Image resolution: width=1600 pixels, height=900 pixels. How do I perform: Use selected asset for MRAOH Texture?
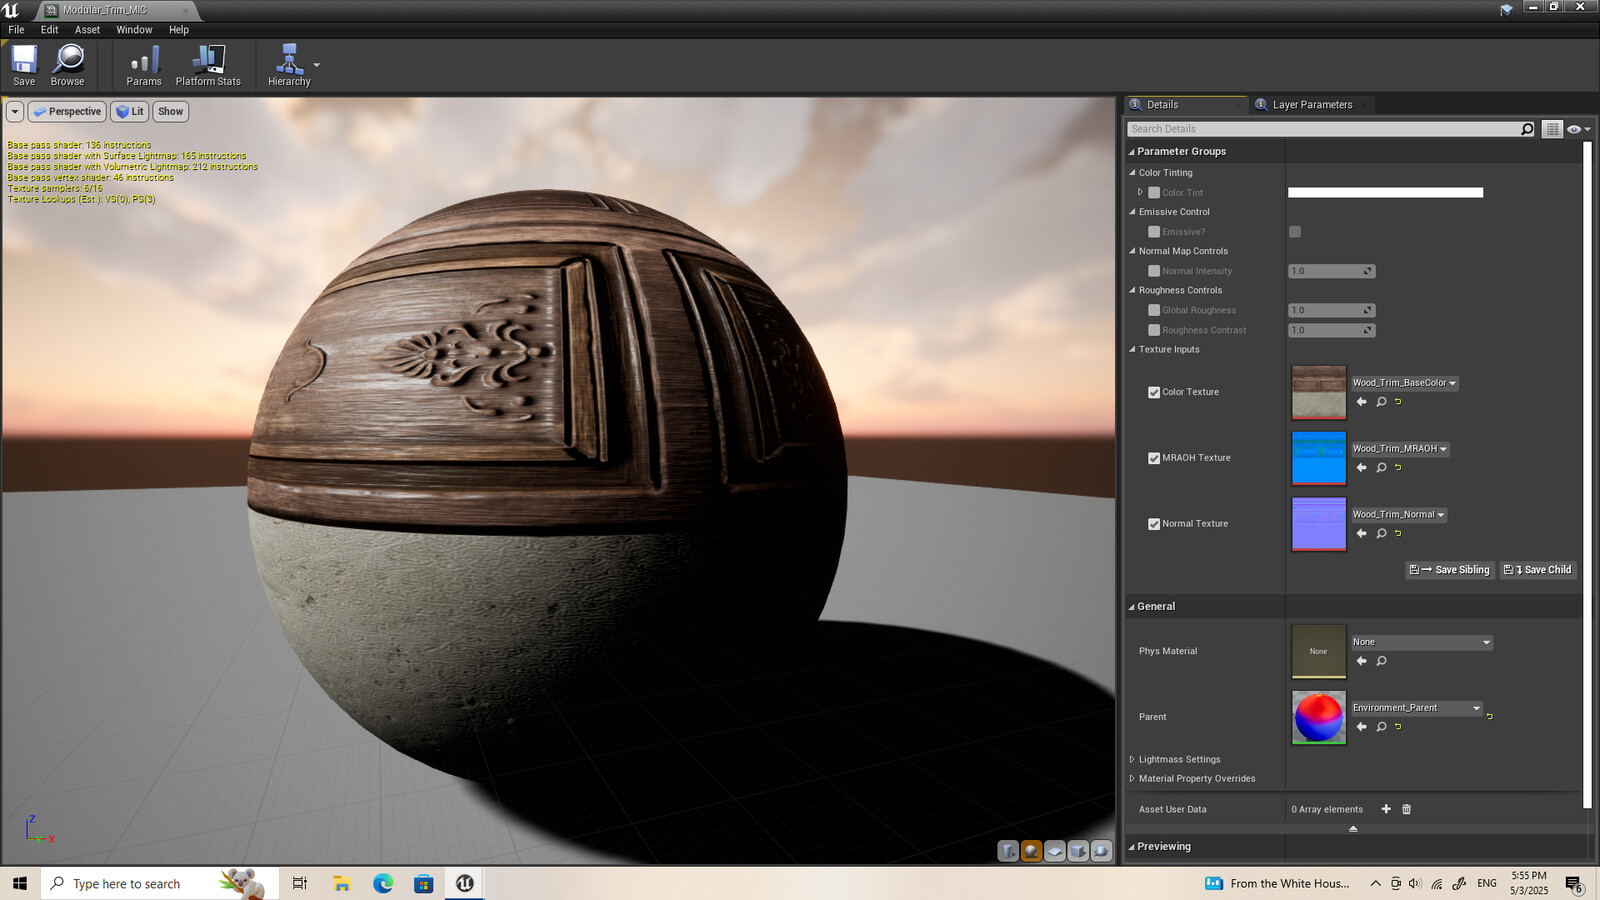coord(1361,468)
